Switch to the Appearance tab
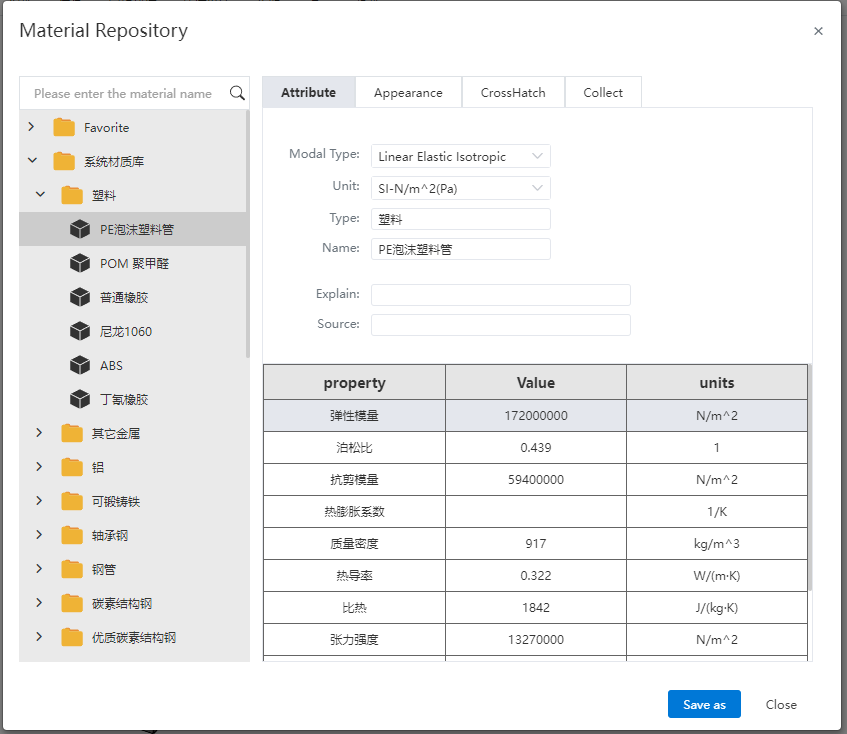Screen dimensions: 847x734 [x=408, y=92]
